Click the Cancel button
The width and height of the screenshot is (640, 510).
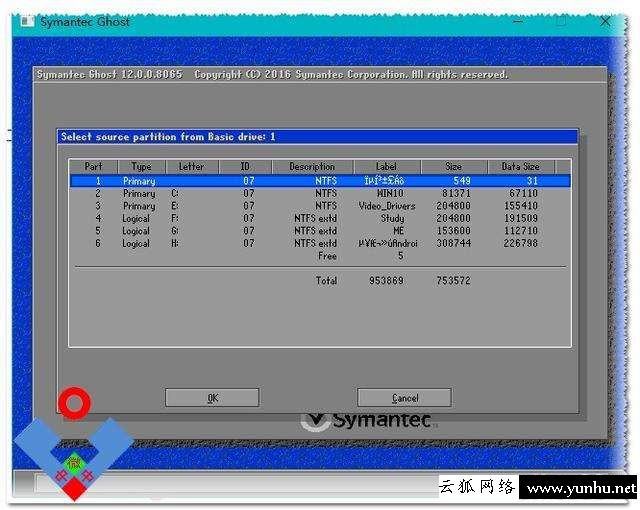point(404,397)
